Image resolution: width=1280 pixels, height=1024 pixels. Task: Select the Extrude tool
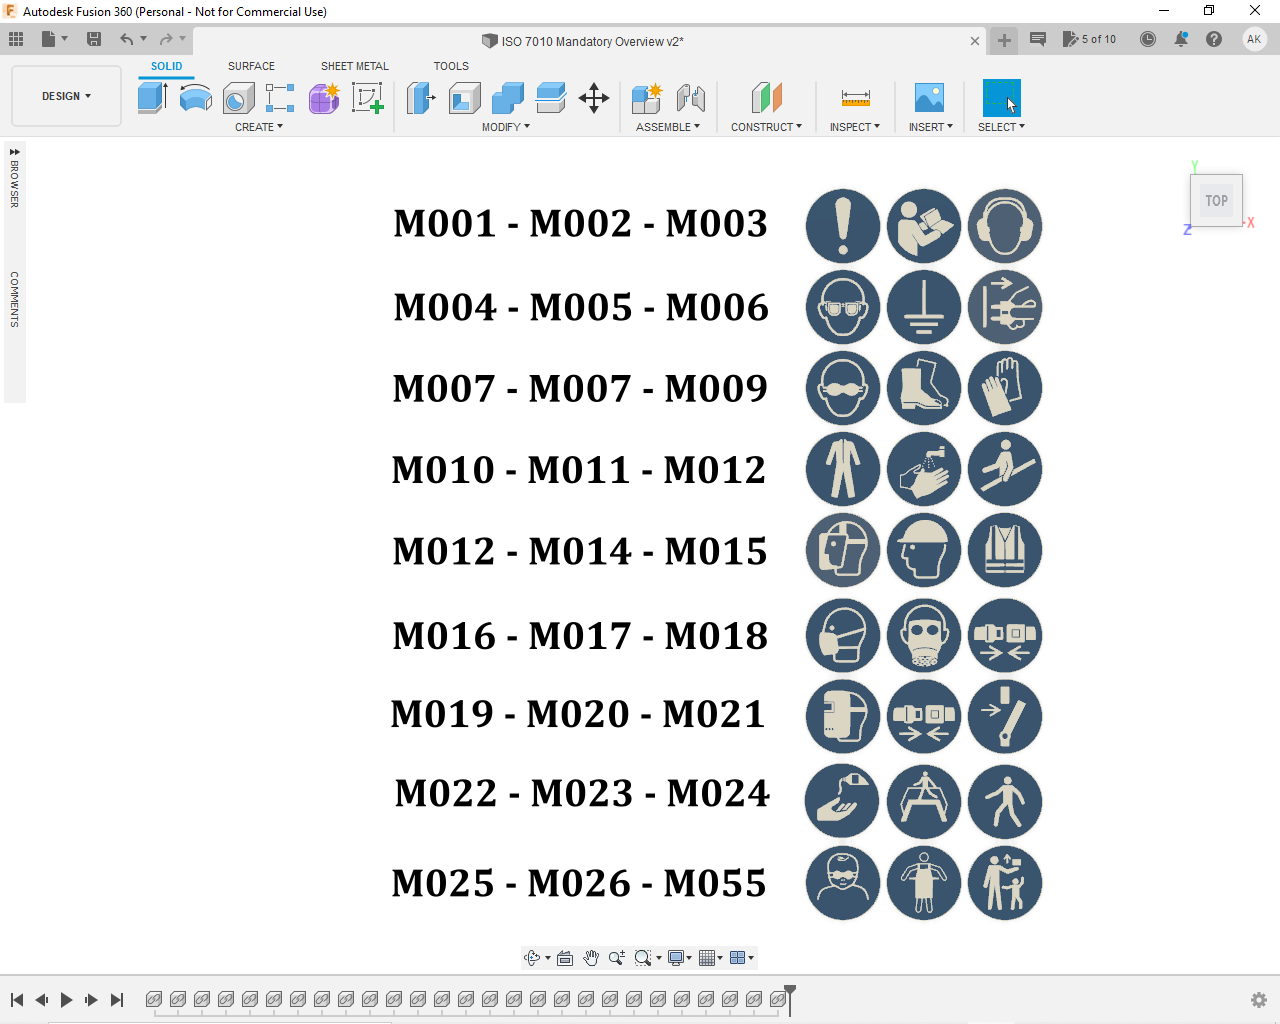[x=152, y=98]
